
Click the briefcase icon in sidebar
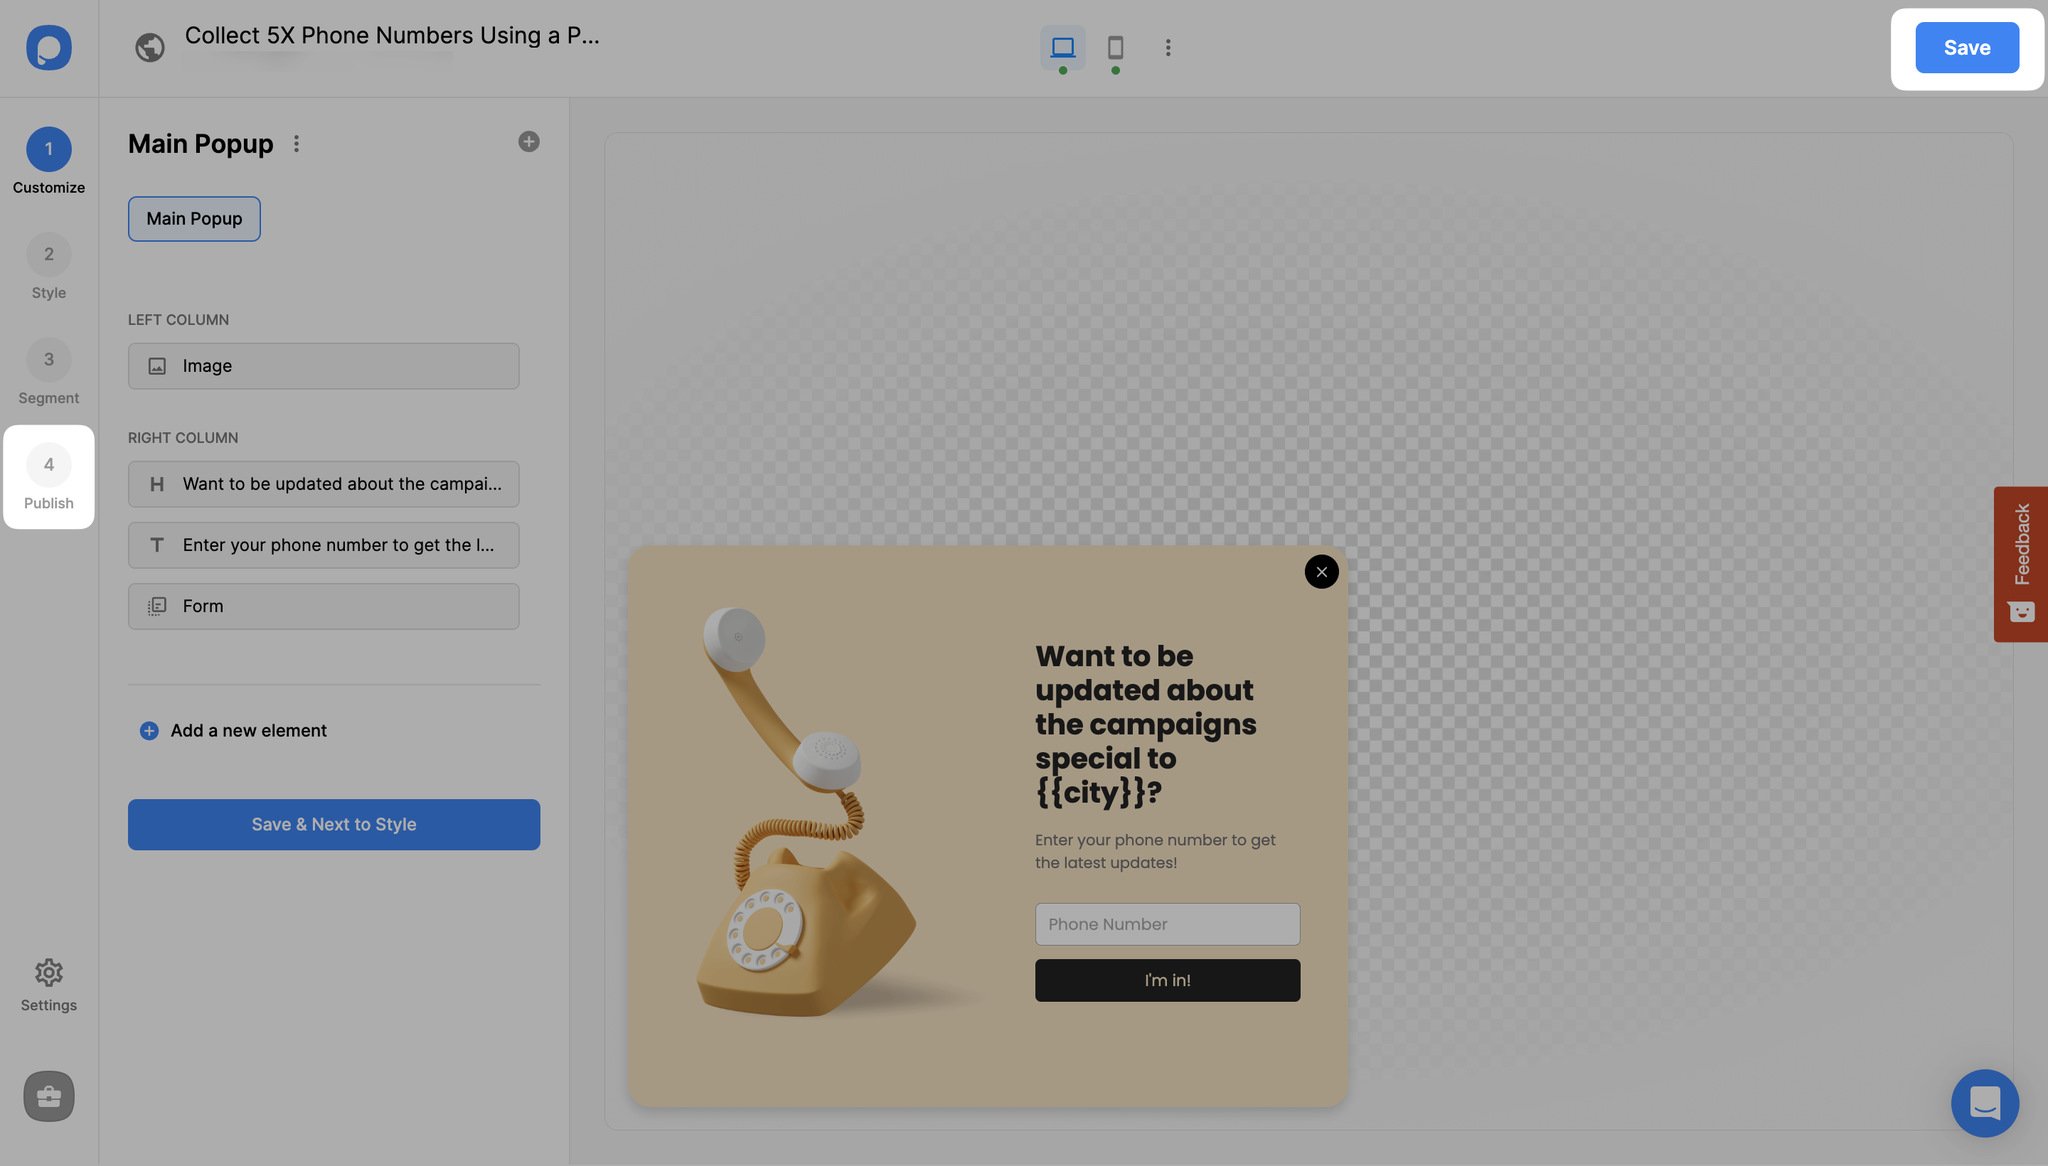pos(49,1096)
